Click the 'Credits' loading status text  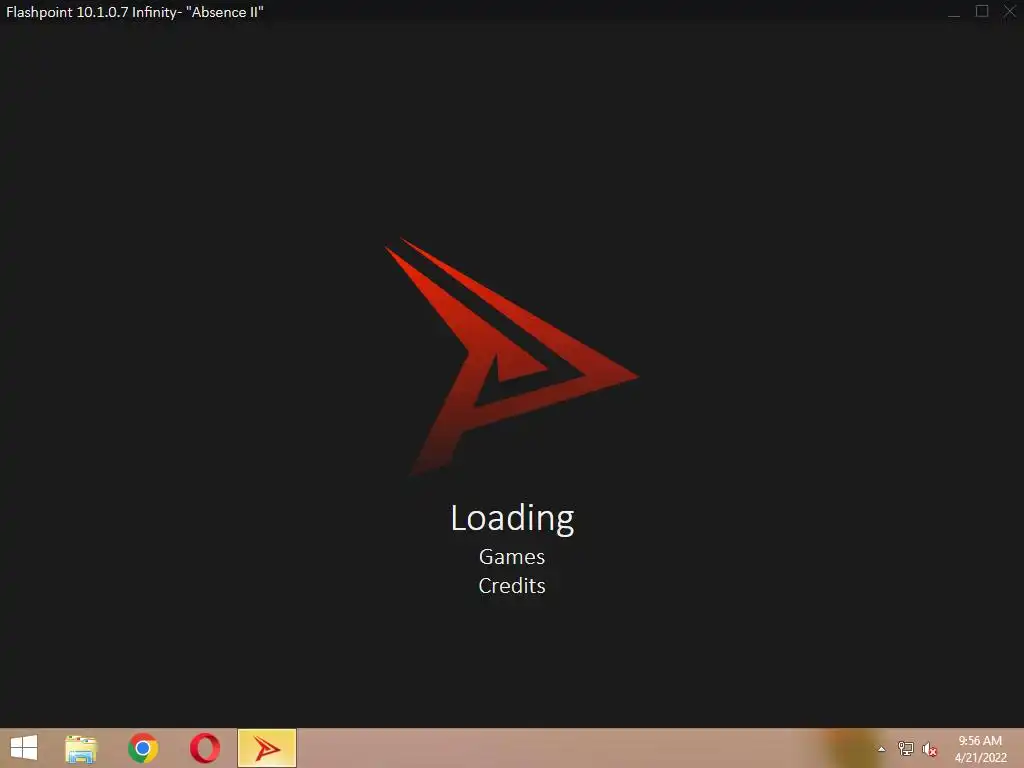pos(512,586)
